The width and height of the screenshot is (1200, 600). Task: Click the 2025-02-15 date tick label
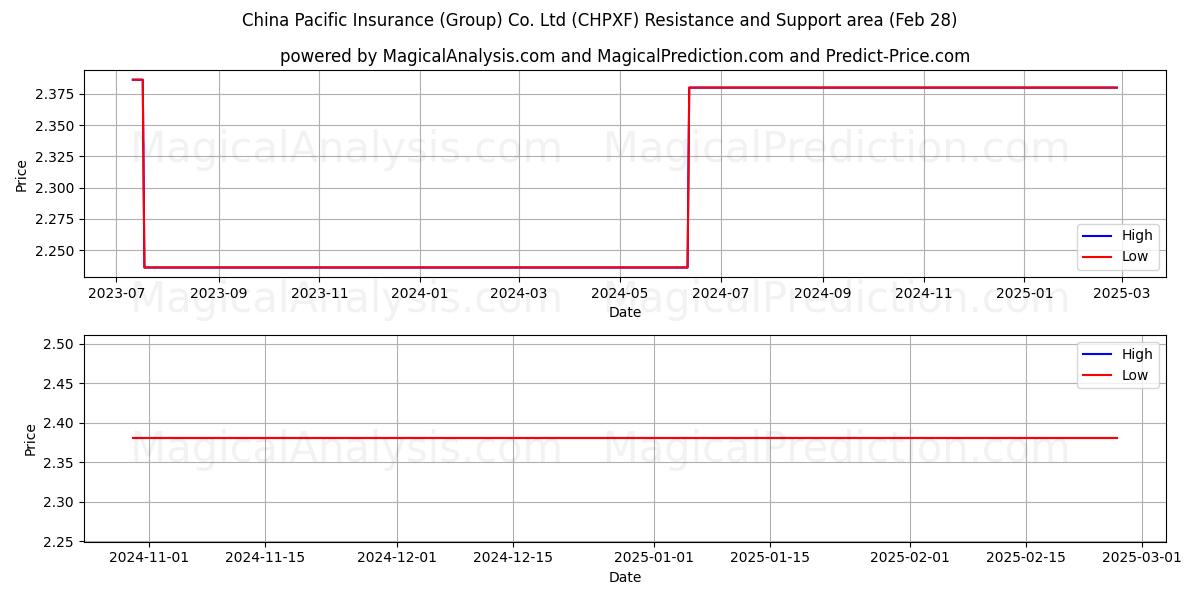pyautogui.click(x=1026, y=559)
